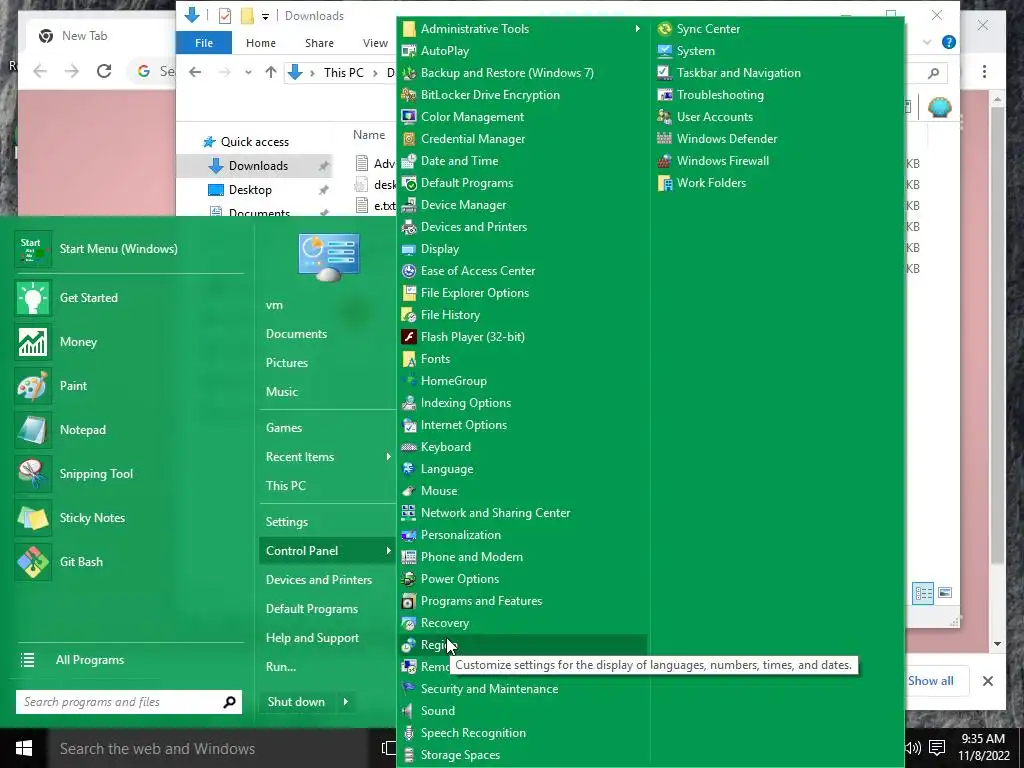This screenshot has width=1024, height=768.
Task: Click Credential Manager icon
Action: tap(409, 139)
